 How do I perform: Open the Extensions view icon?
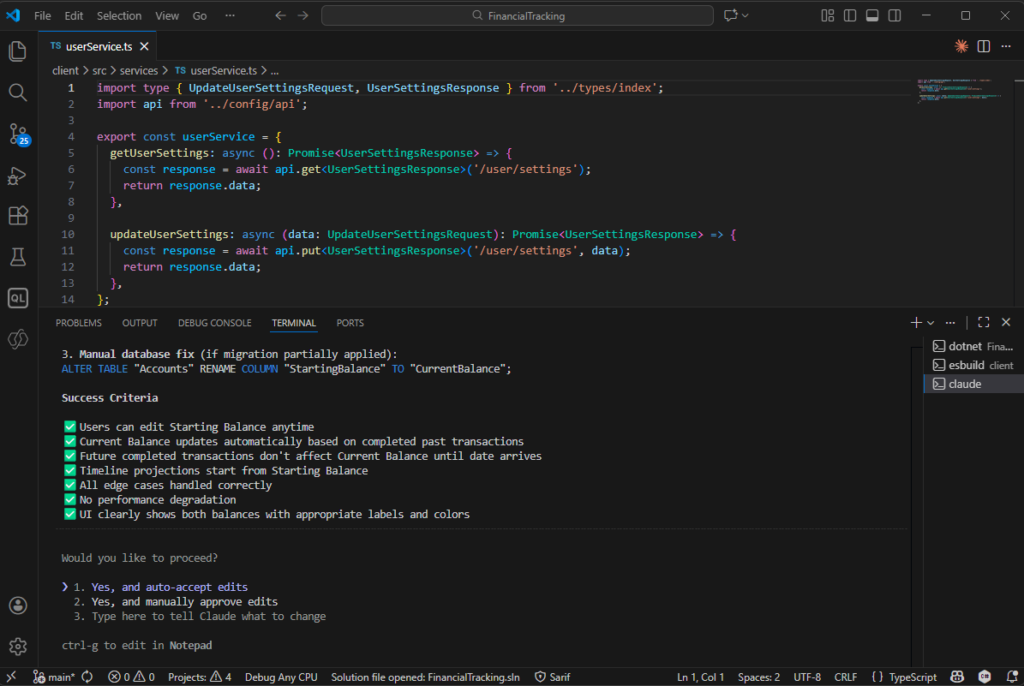tap(17, 216)
